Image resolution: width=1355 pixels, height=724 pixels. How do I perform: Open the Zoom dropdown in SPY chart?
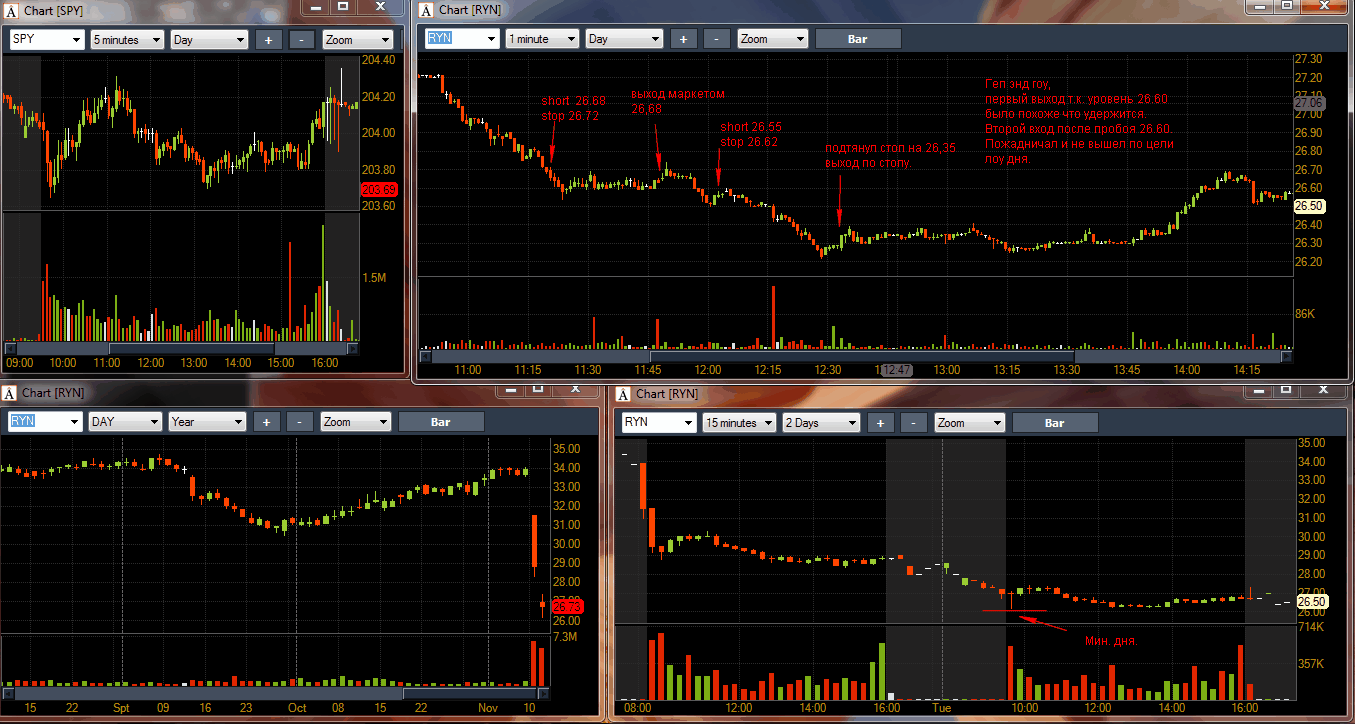click(357, 40)
